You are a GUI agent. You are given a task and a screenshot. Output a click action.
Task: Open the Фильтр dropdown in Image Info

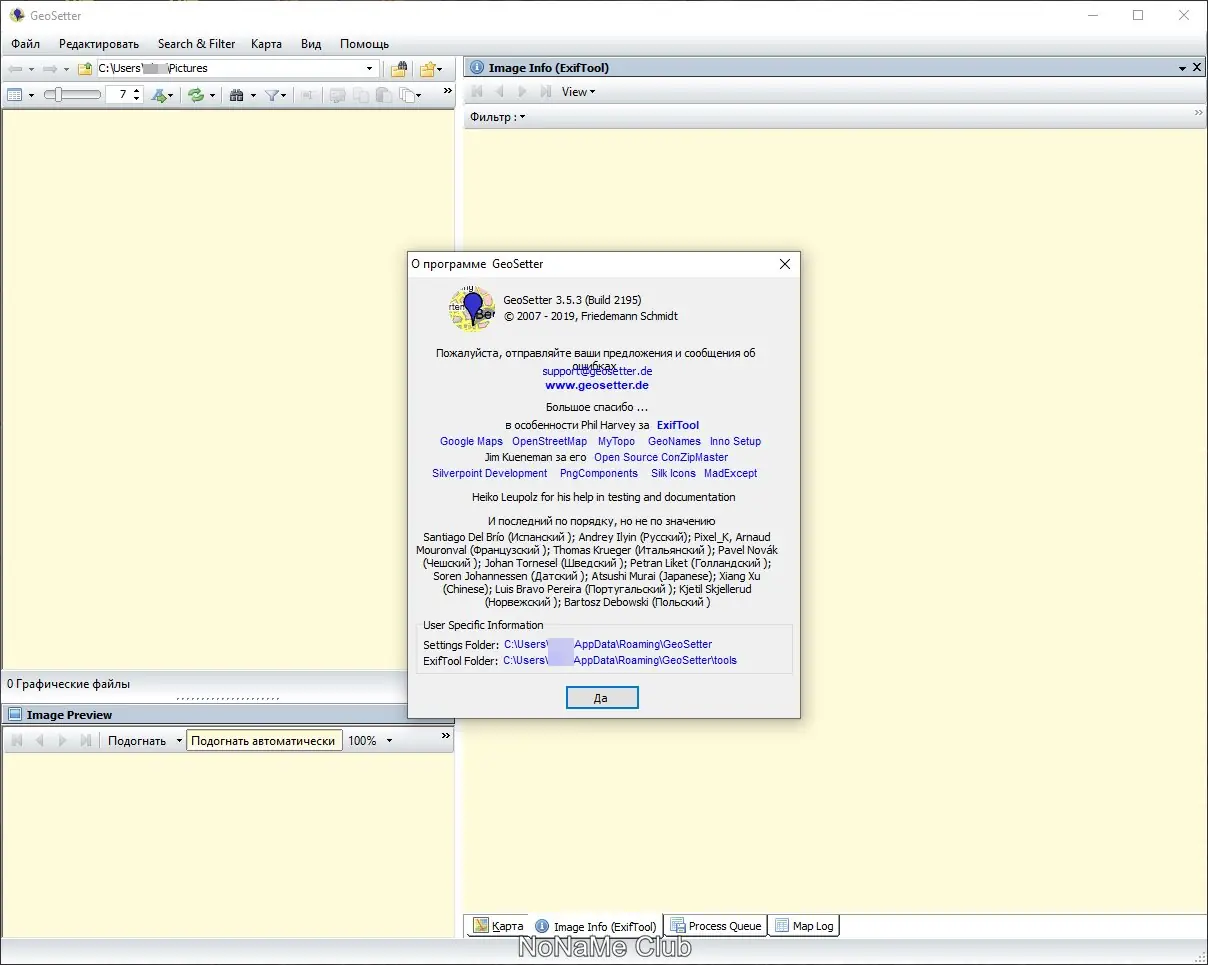497,117
